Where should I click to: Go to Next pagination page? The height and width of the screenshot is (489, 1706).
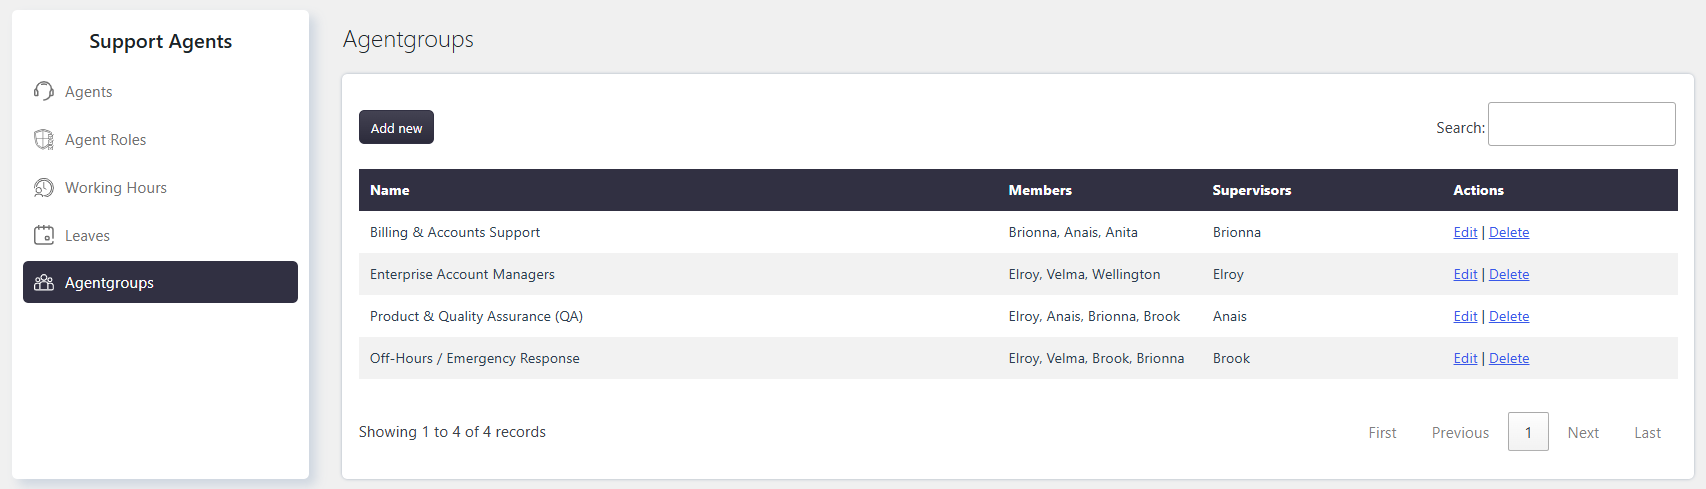click(x=1583, y=432)
